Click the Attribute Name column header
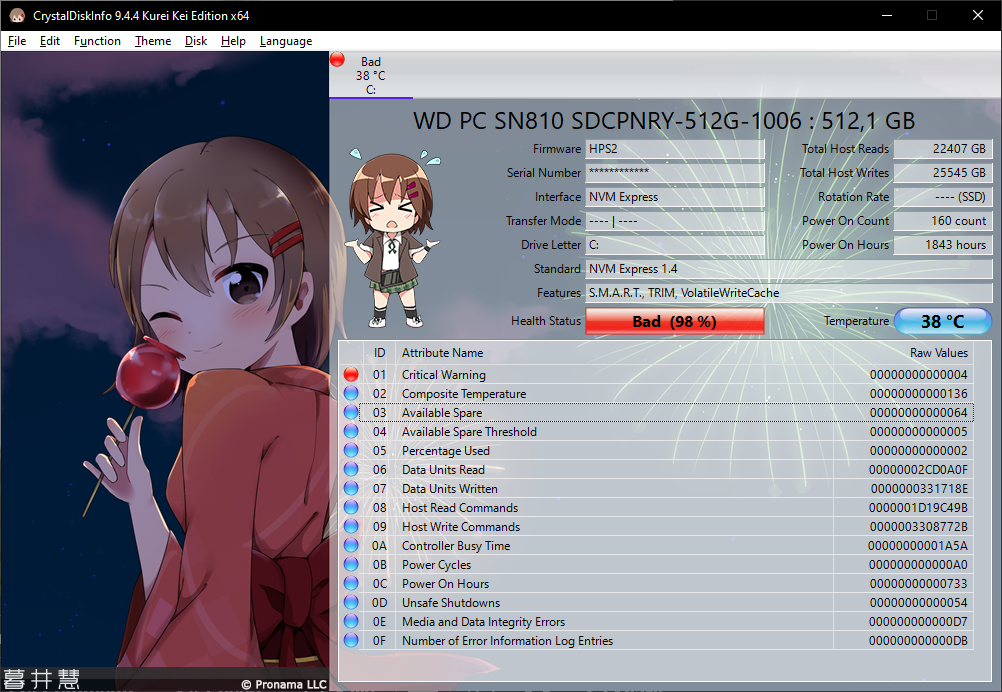1002x692 pixels. click(x=442, y=352)
